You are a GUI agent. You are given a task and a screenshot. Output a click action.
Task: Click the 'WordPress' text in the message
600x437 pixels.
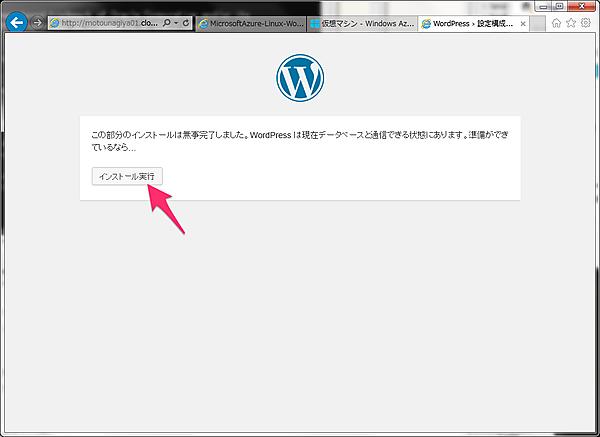pyautogui.click(x=271, y=135)
